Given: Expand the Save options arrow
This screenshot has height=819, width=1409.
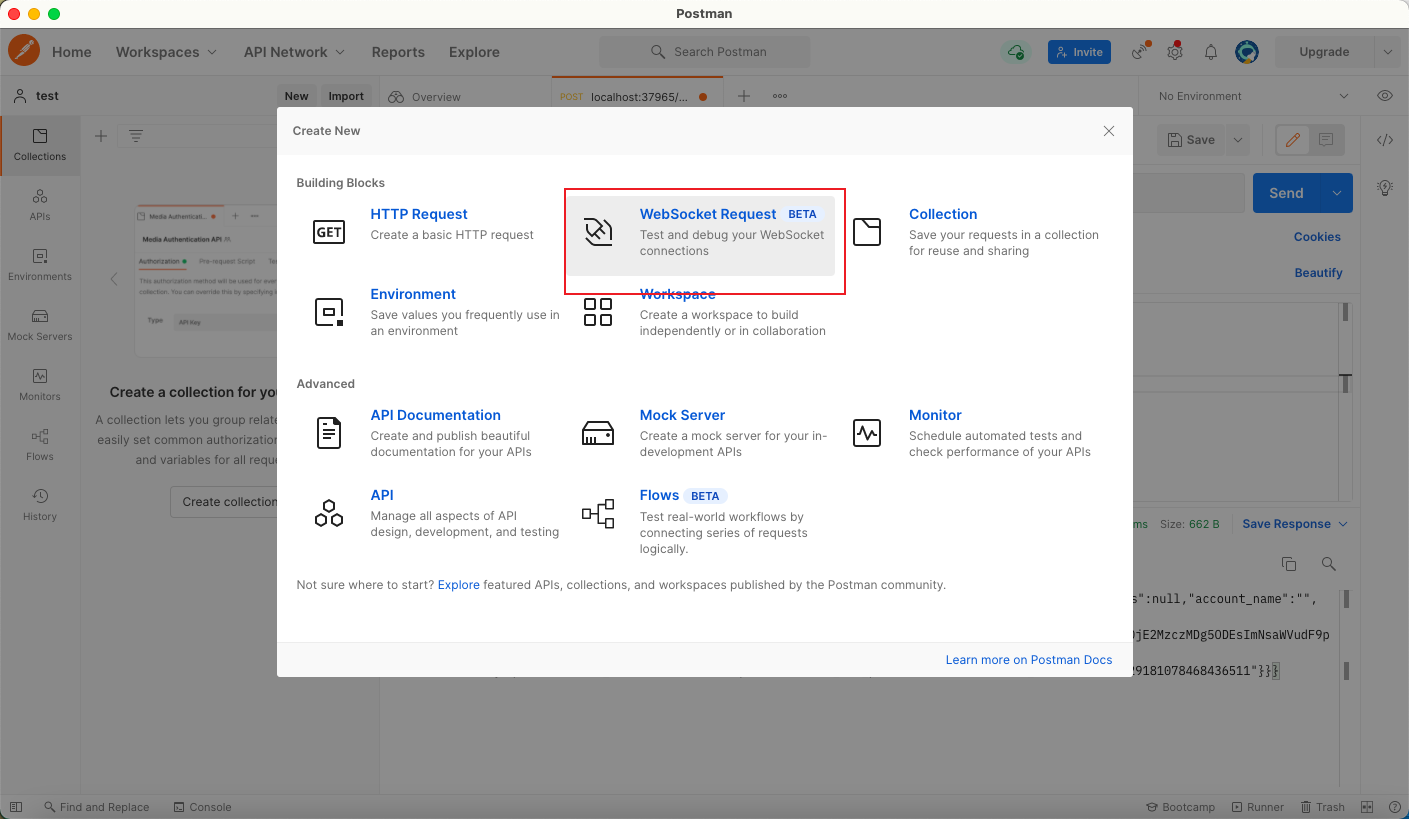Looking at the screenshot, I should coord(1238,140).
